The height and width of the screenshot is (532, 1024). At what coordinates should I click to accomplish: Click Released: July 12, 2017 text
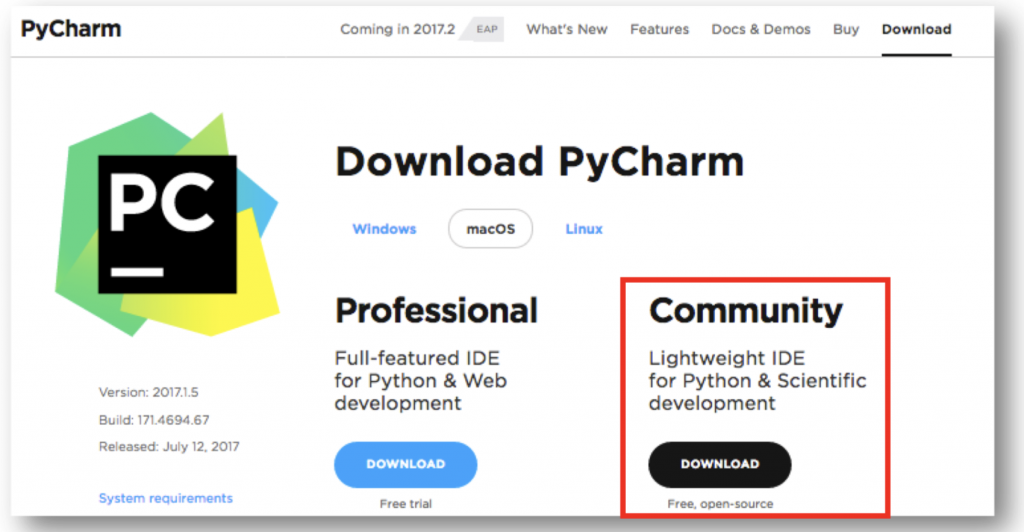169,446
